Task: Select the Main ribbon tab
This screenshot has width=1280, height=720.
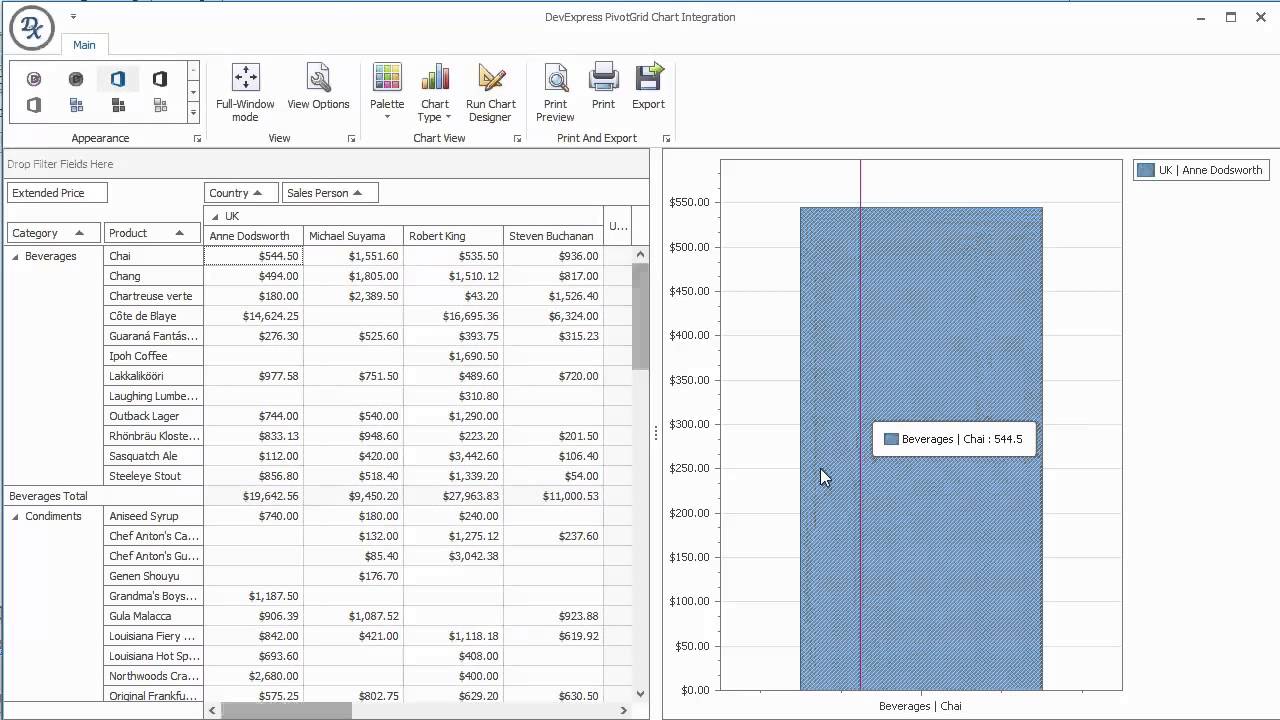Action: point(84,45)
